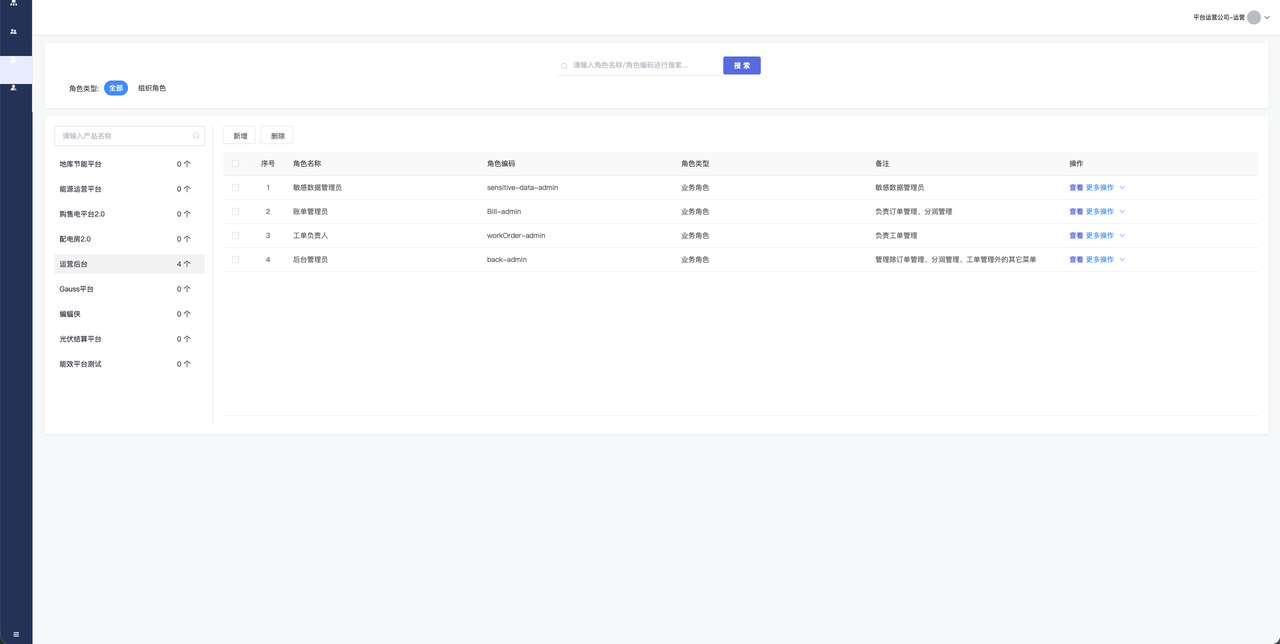Check the box for 敏感数据管理员 row
The height and width of the screenshot is (644, 1280).
point(236,187)
